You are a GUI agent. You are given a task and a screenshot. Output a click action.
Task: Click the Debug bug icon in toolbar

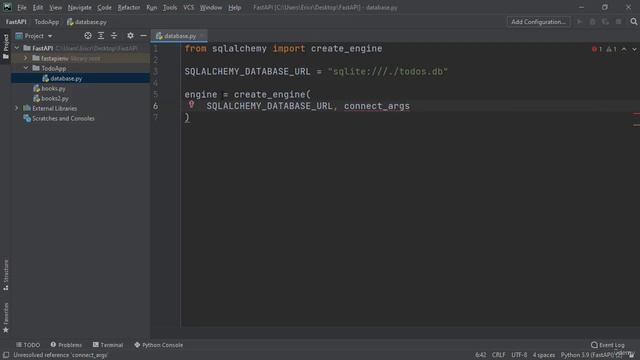coord(592,22)
